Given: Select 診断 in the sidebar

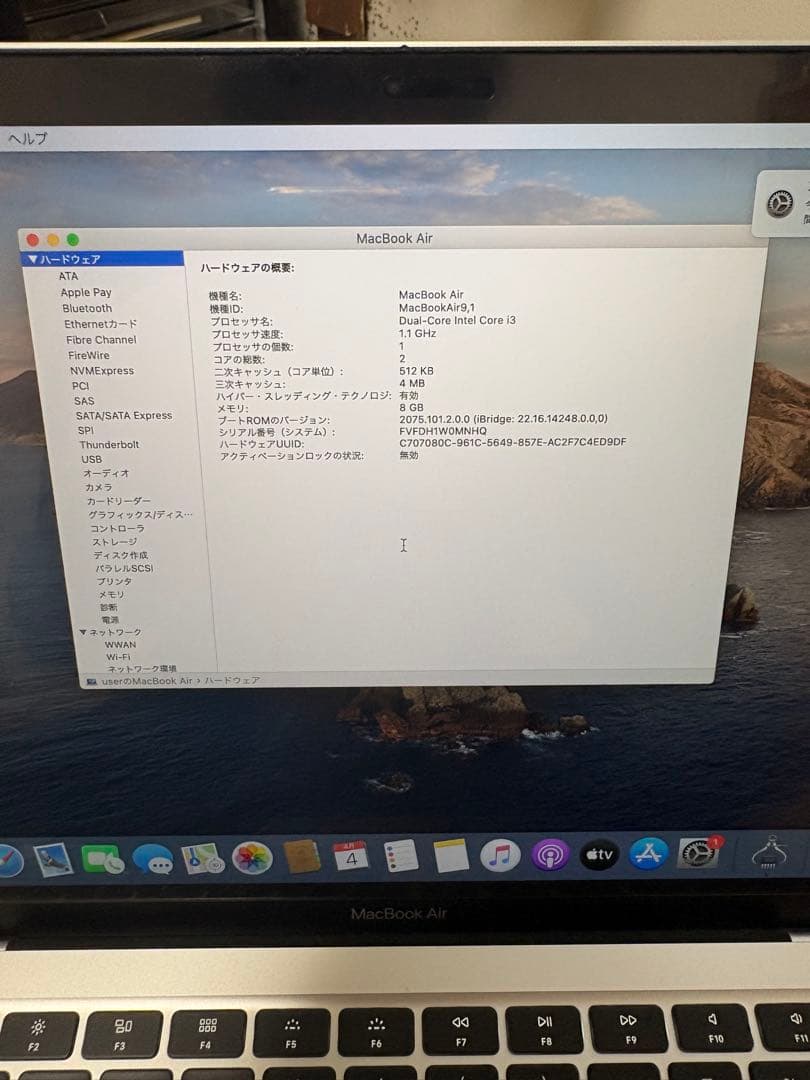Looking at the screenshot, I should pos(109,608).
